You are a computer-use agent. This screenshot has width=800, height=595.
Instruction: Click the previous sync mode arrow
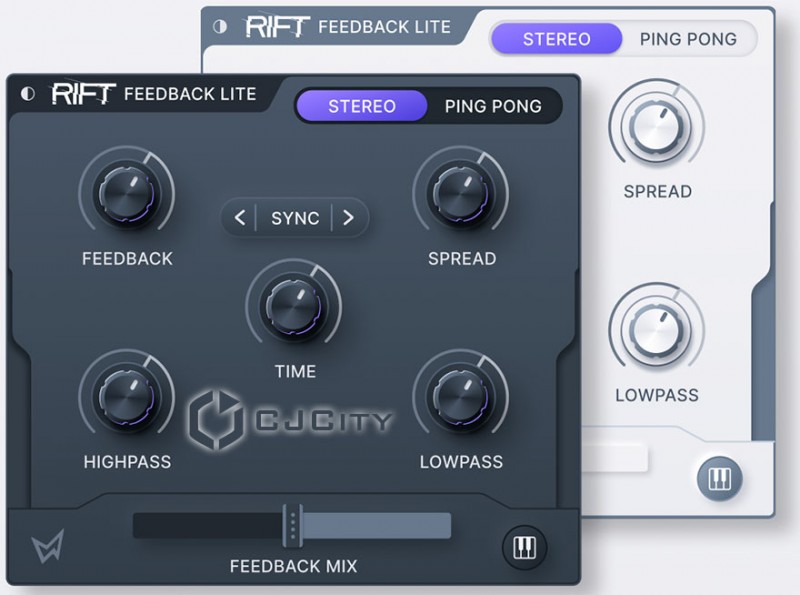click(x=240, y=218)
